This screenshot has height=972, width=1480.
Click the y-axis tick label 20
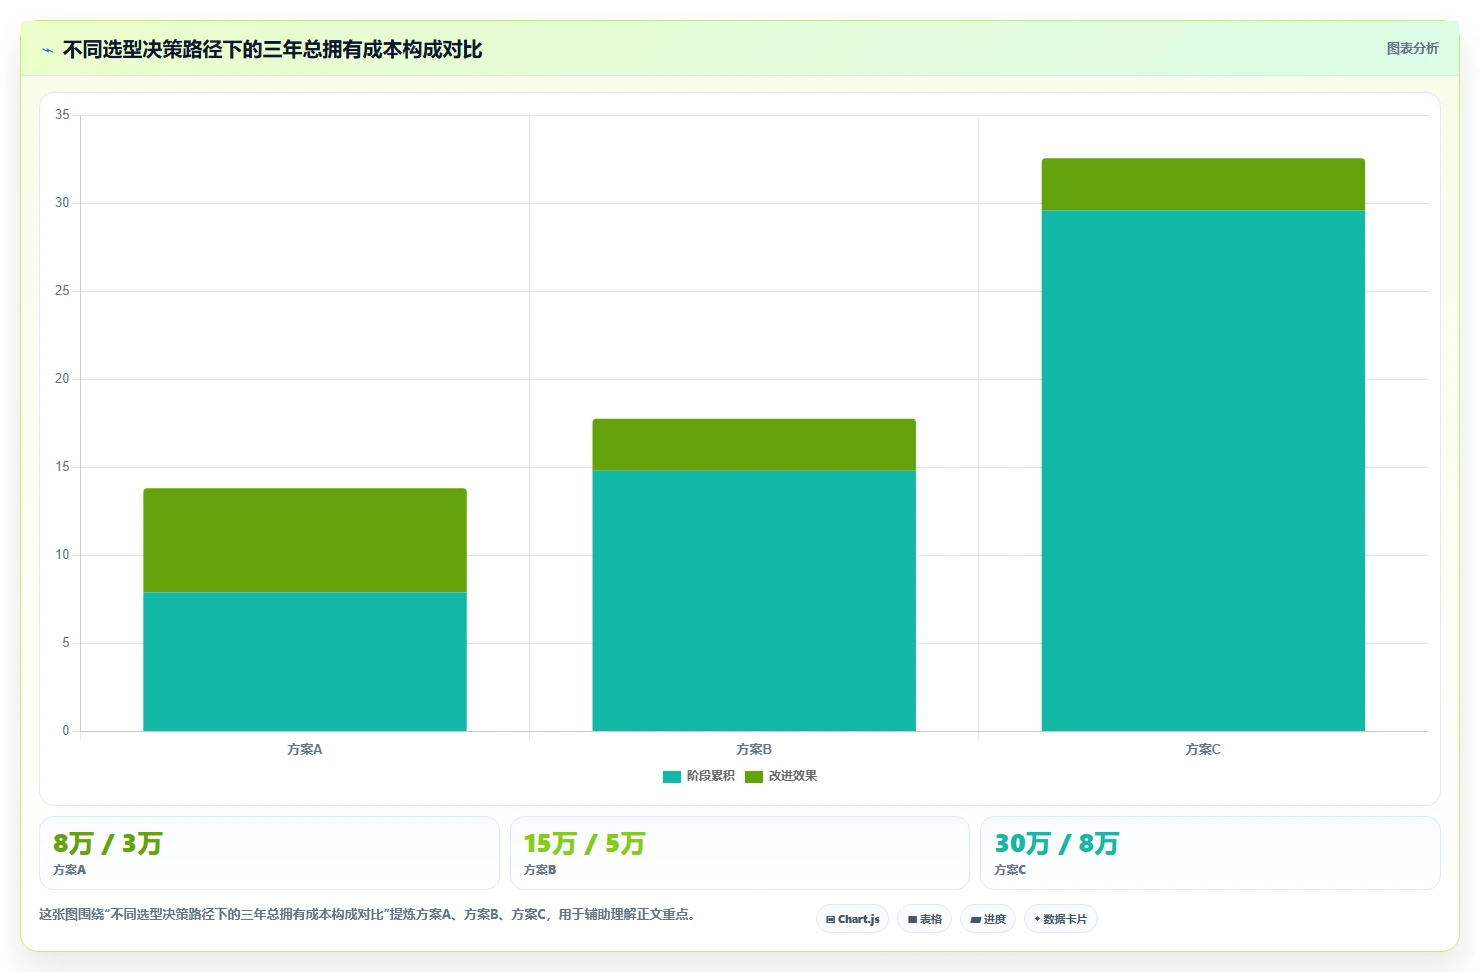click(x=62, y=379)
